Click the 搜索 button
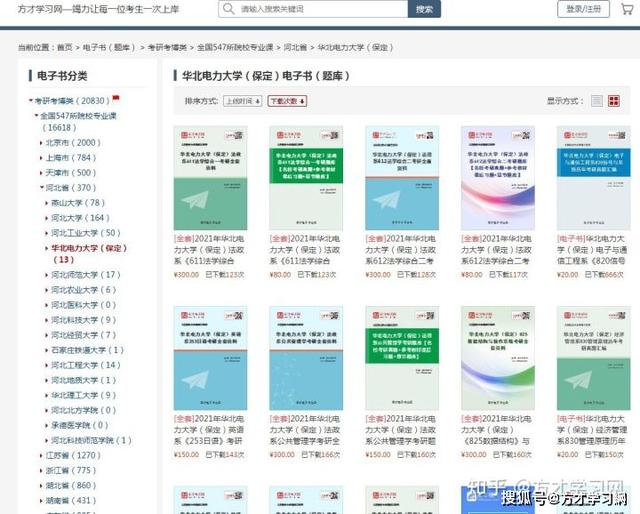 pyautogui.click(x=424, y=9)
